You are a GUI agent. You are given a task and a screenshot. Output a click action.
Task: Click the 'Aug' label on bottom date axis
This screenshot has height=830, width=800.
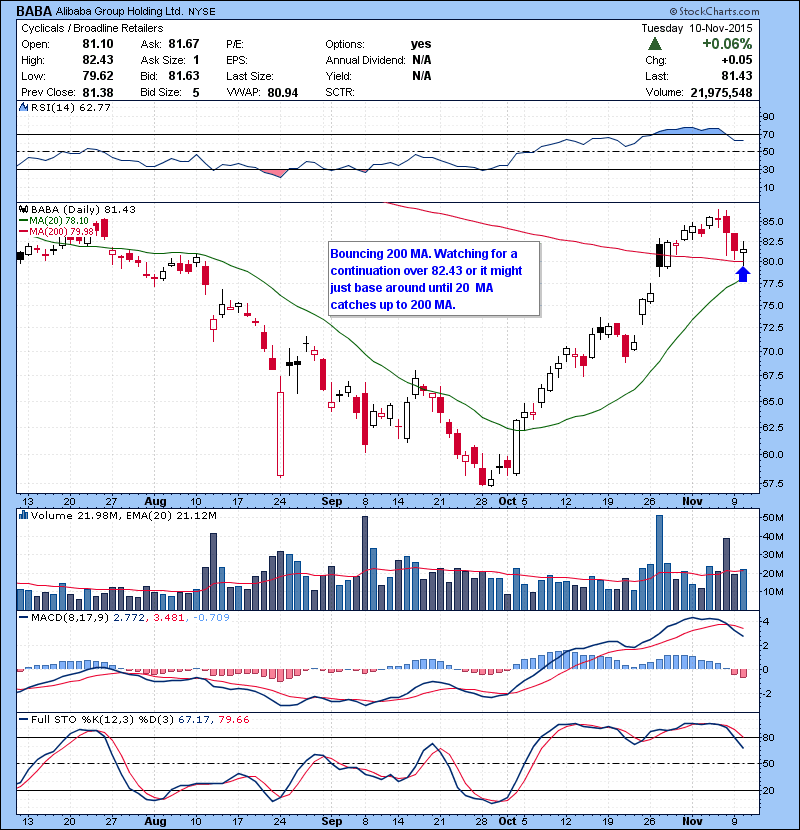pyautogui.click(x=155, y=821)
